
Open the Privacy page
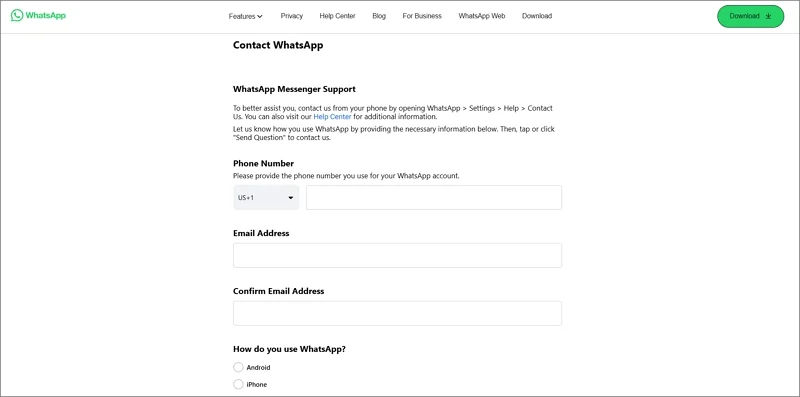pos(292,16)
